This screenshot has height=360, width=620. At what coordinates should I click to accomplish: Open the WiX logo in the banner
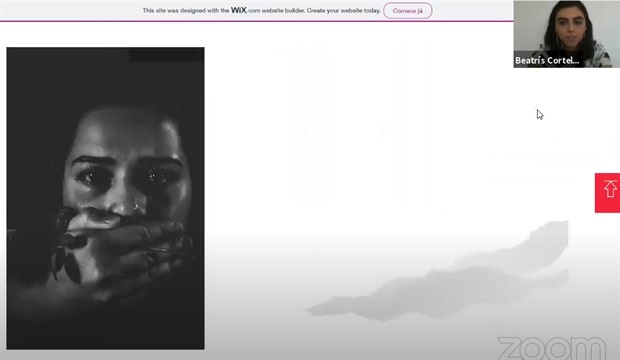238,10
